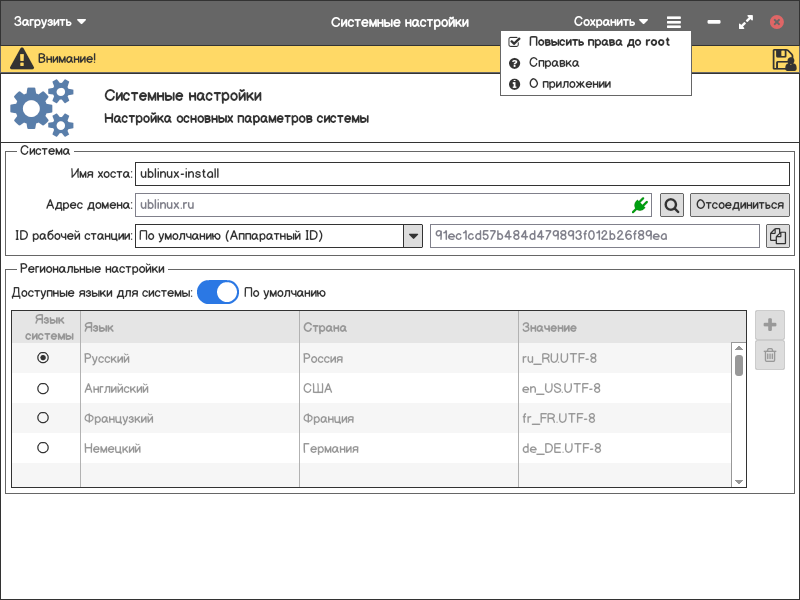The height and width of the screenshot is (600, 800).
Task: Open the Загрузить dropdown menu
Action: pyautogui.click(x=50, y=22)
